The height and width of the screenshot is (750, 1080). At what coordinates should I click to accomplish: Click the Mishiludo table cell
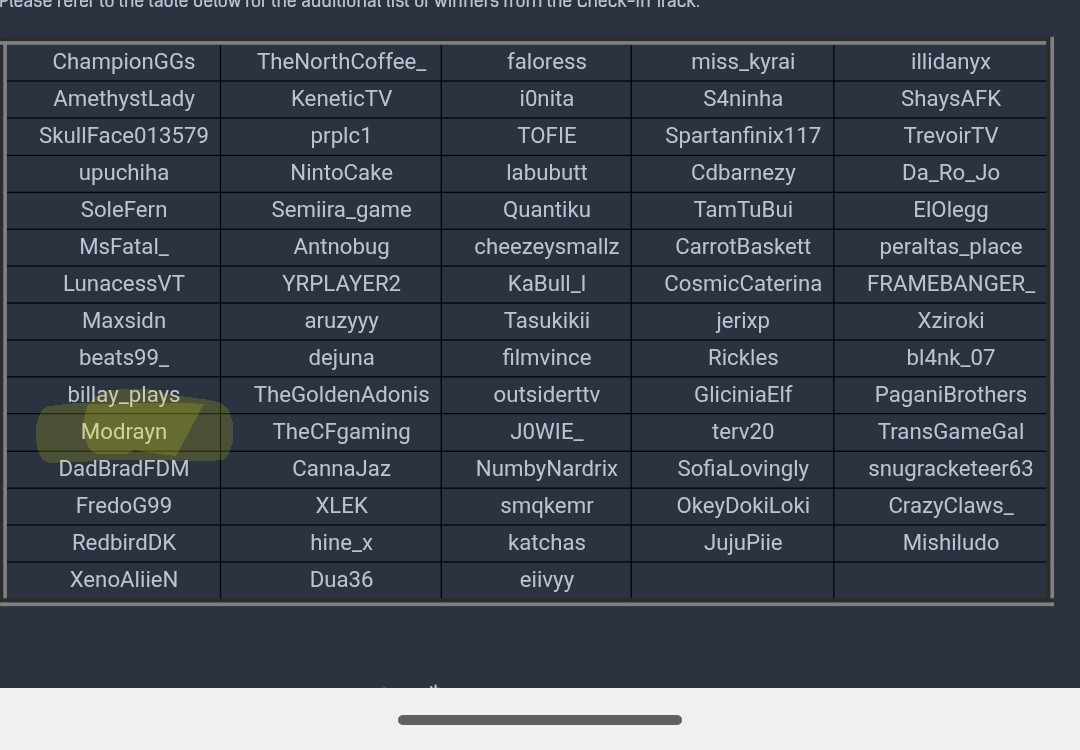click(x=950, y=543)
